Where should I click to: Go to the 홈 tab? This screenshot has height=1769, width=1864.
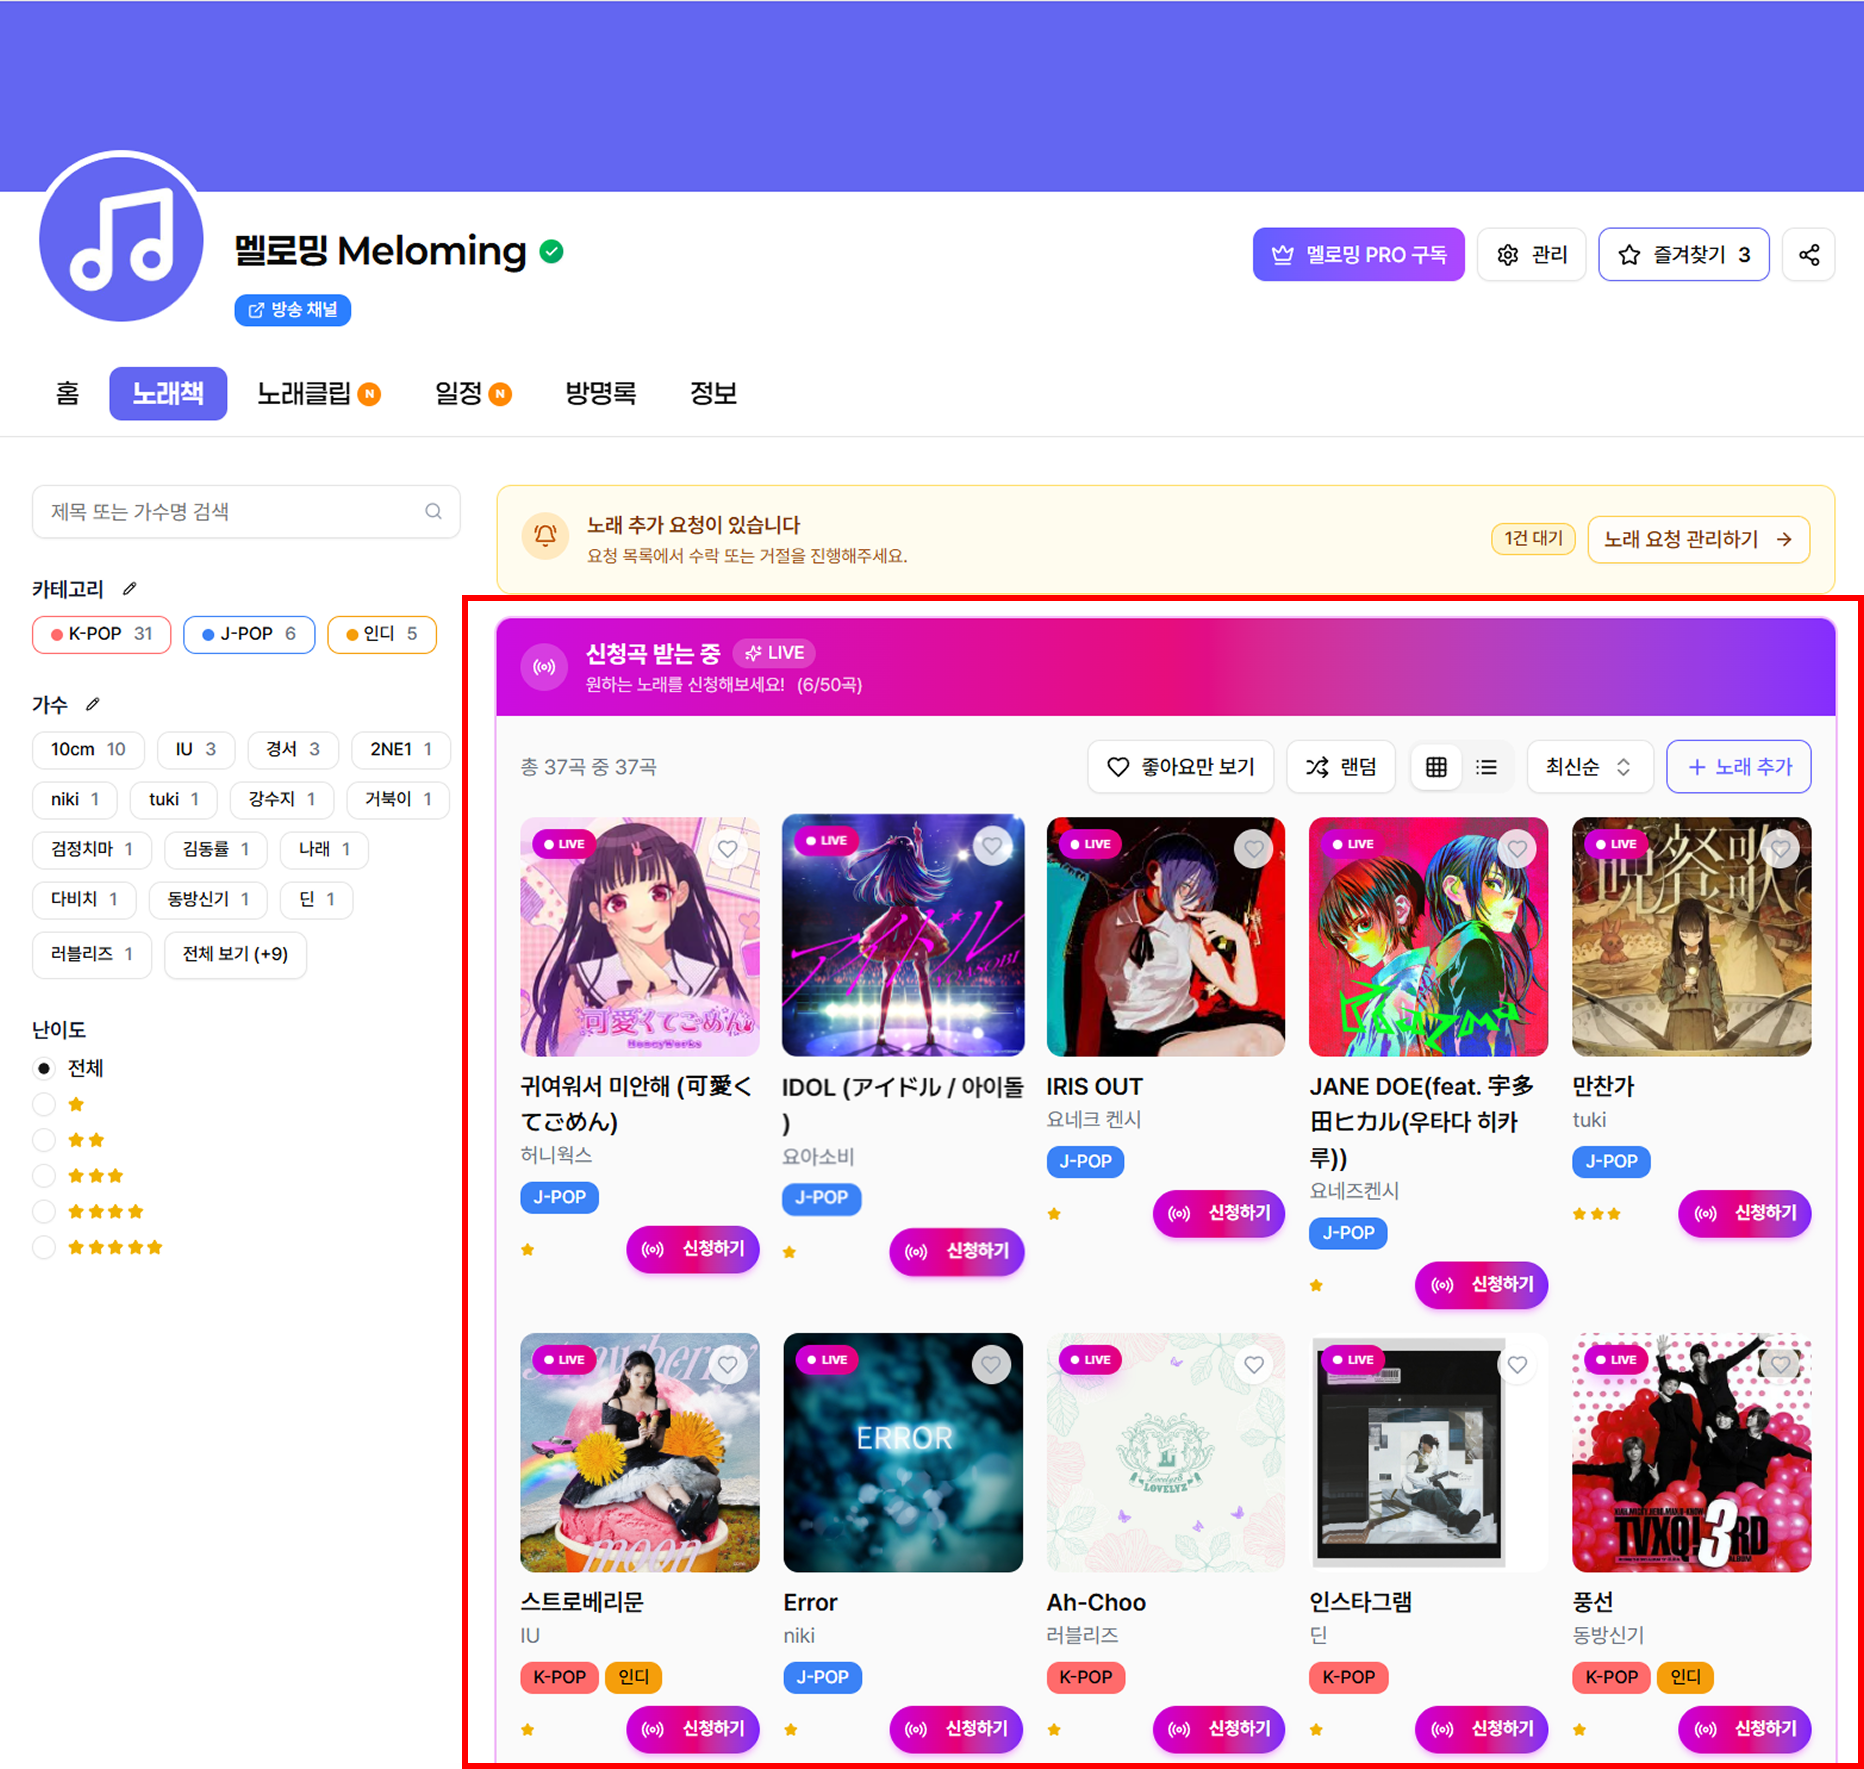coord(67,393)
